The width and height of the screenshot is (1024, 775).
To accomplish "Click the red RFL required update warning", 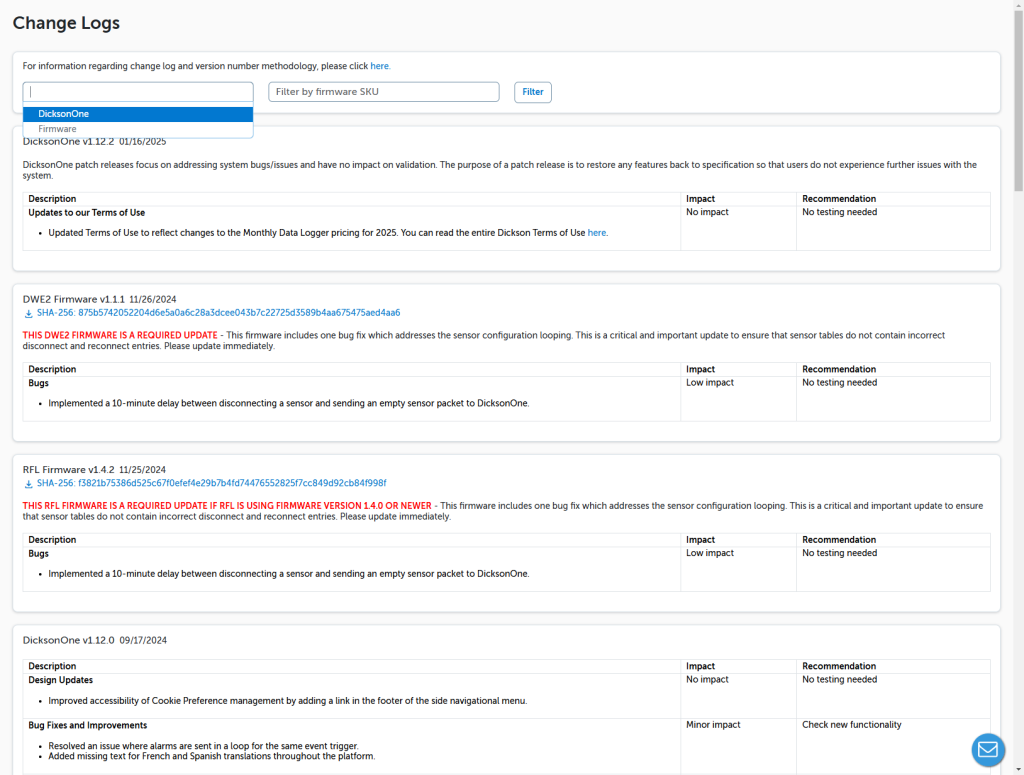I will pyautogui.click(x=227, y=506).
